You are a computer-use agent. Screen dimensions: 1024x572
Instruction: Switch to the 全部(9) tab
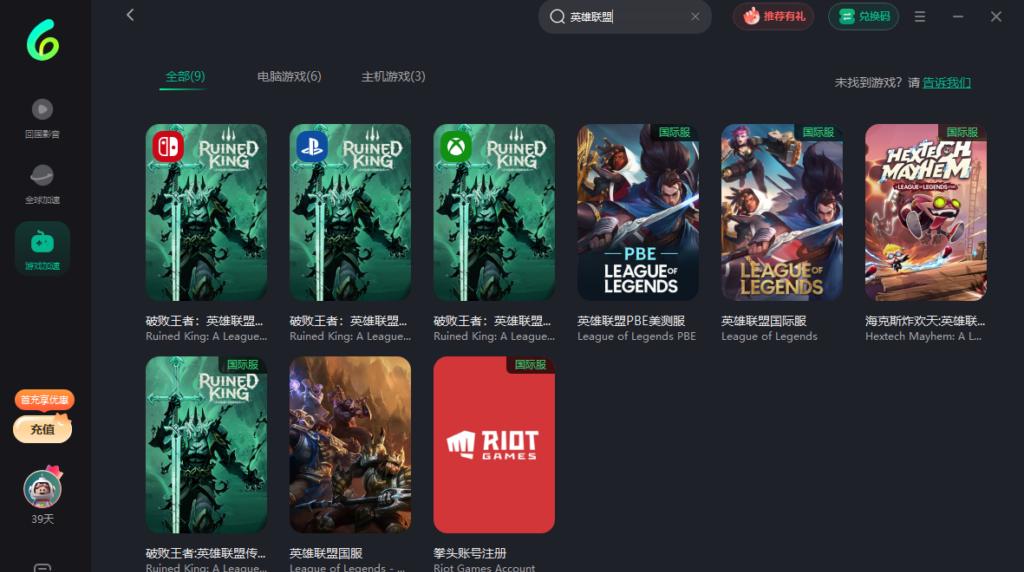[x=185, y=76]
